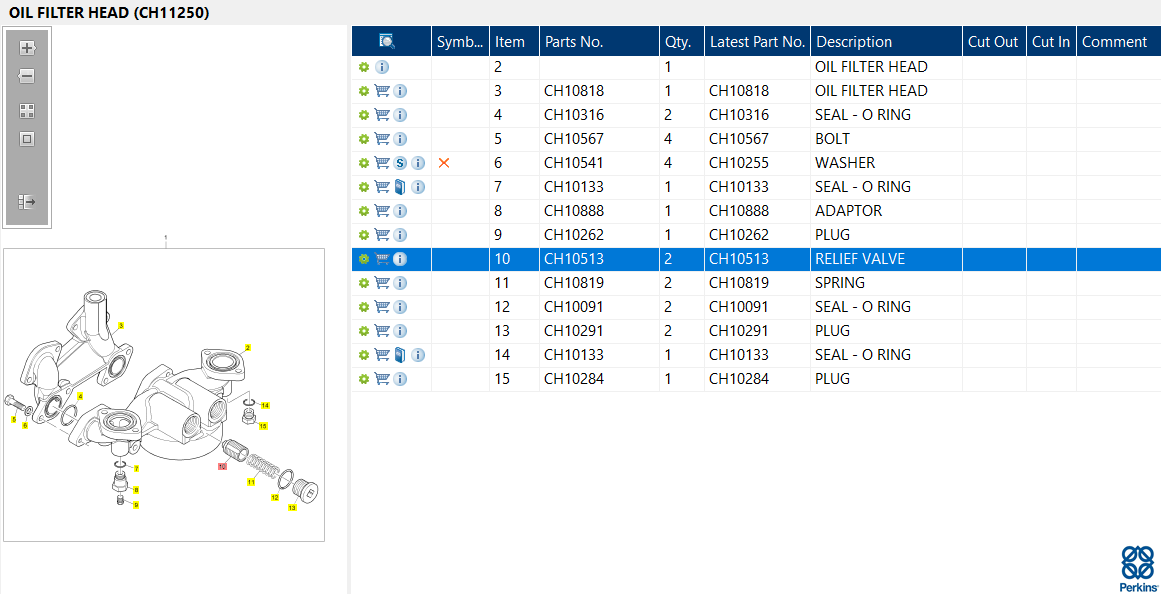Click the Description column header

(x=887, y=41)
